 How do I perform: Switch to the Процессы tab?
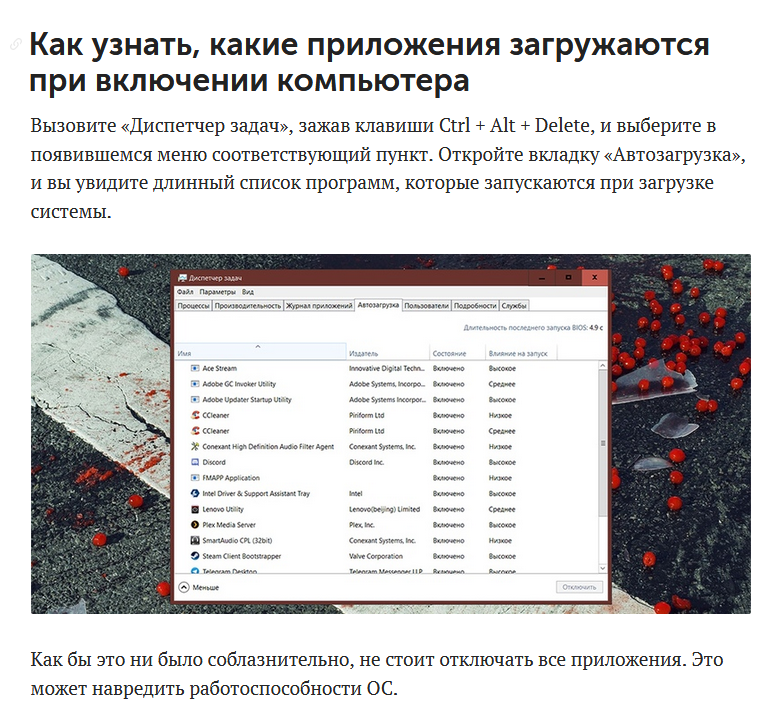point(193,305)
